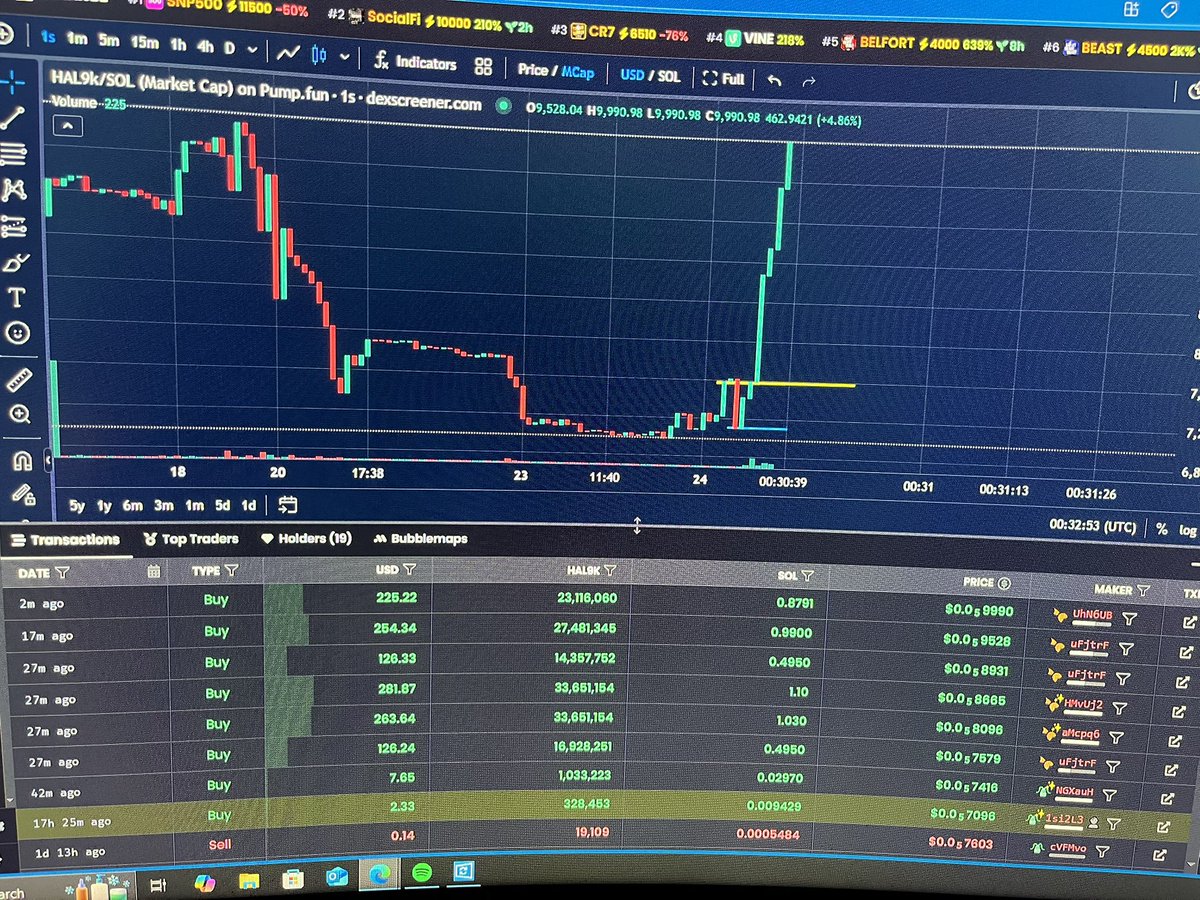Open the go-to-date calendar icon
The width and height of the screenshot is (1200, 900).
tap(287, 504)
